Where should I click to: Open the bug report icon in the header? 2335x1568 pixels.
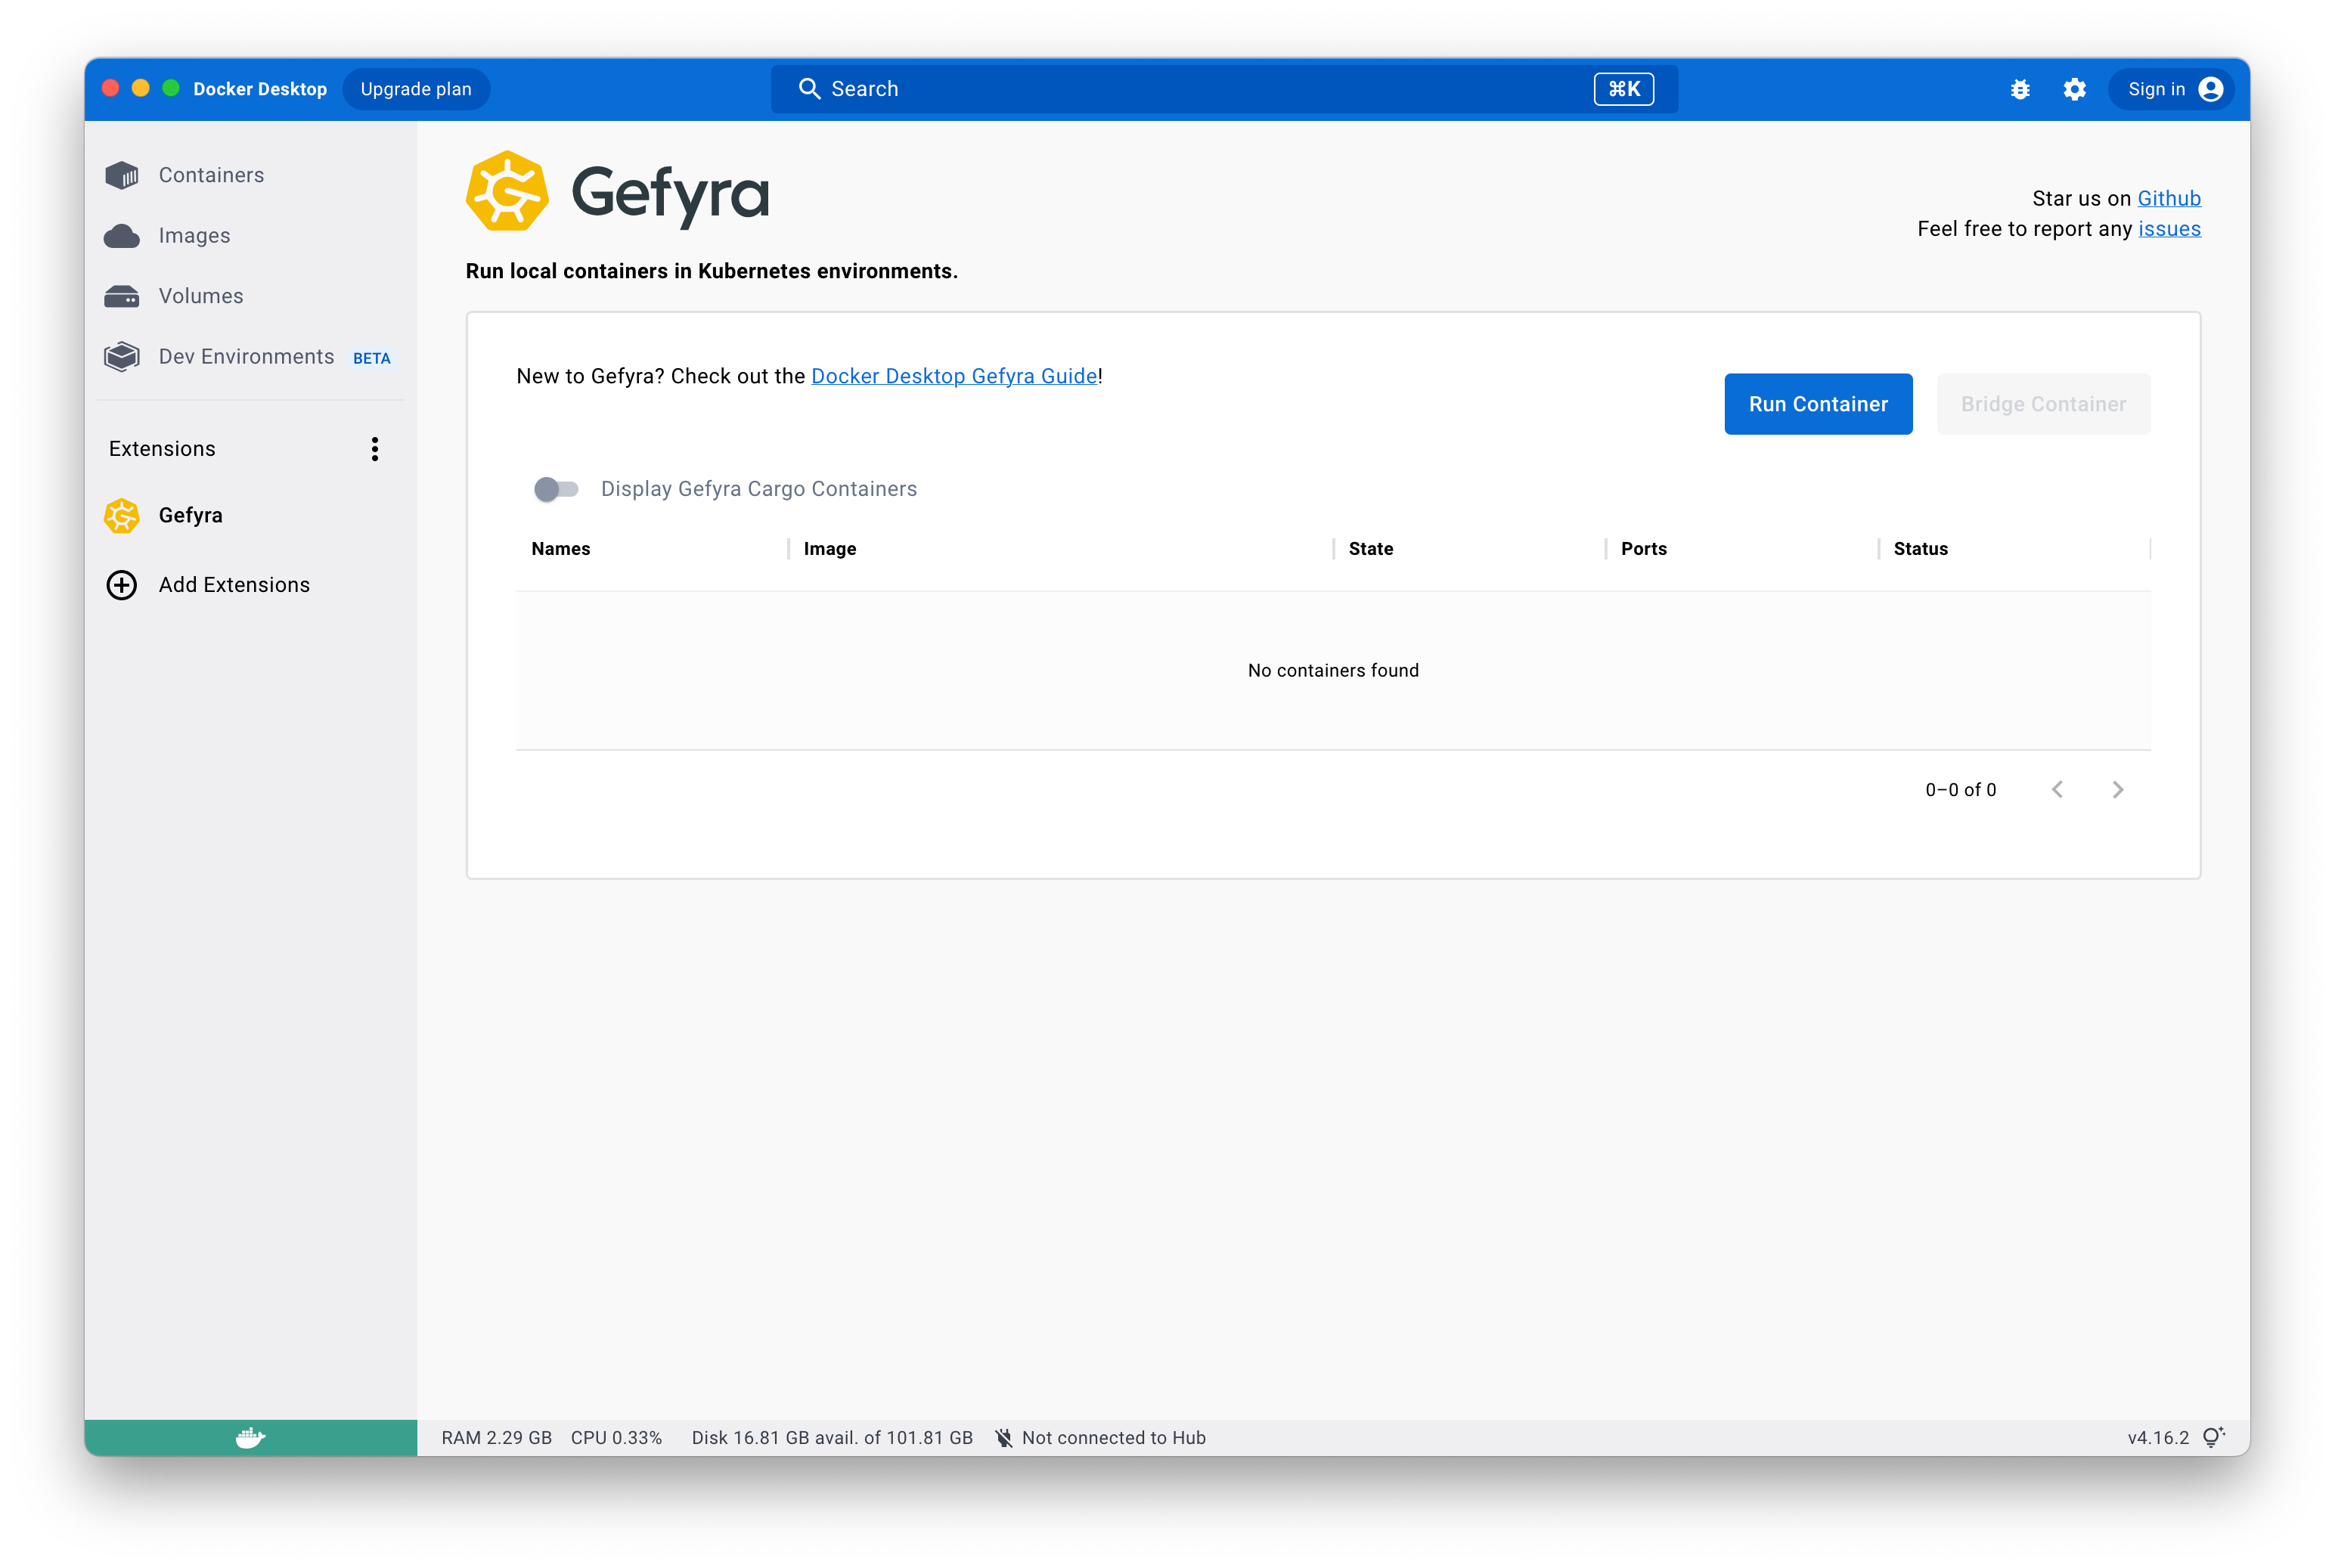click(x=2020, y=89)
